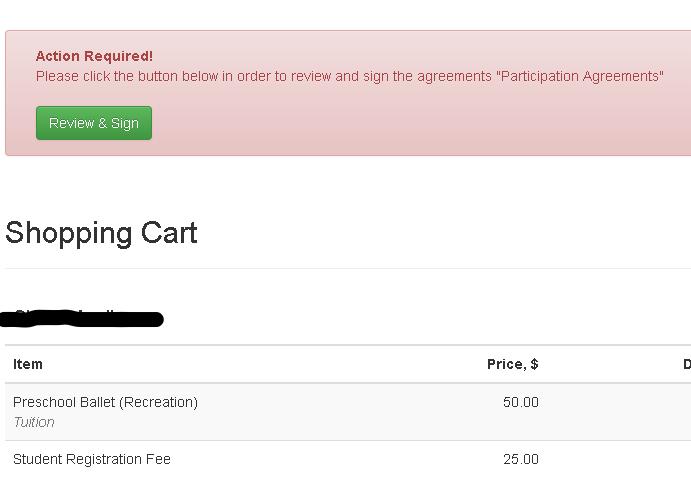Click the partially visible D column header

[686, 364]
